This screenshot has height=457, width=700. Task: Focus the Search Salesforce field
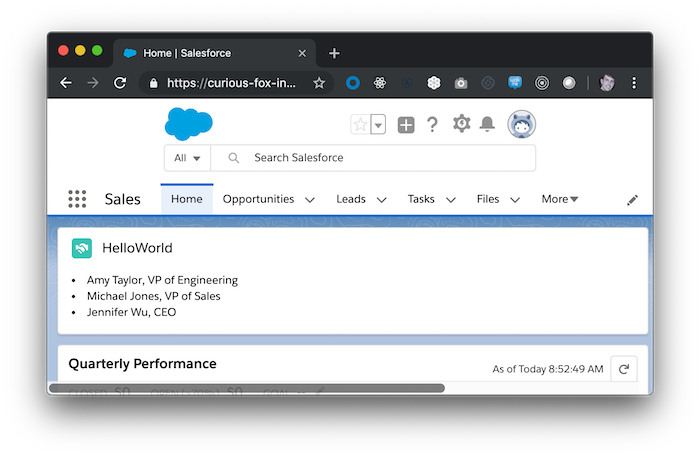coord(373,158)
